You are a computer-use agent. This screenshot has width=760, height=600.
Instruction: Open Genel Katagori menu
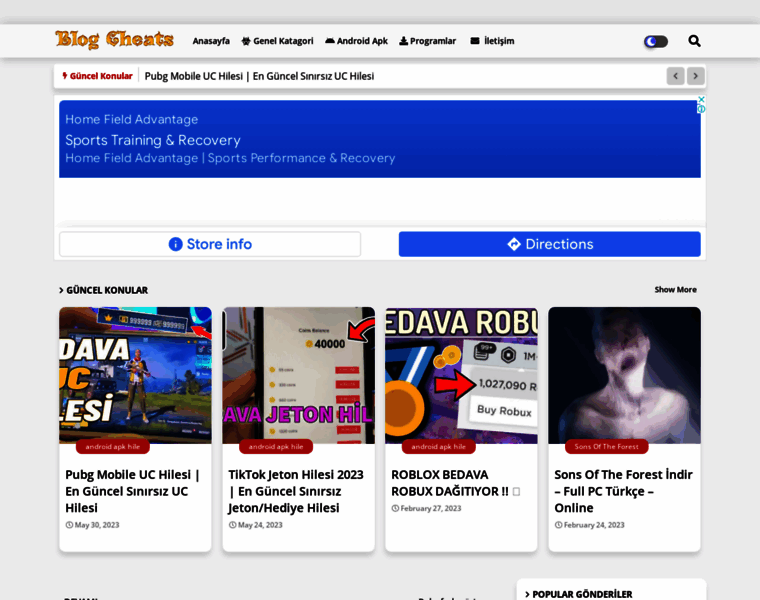[277, 41]
